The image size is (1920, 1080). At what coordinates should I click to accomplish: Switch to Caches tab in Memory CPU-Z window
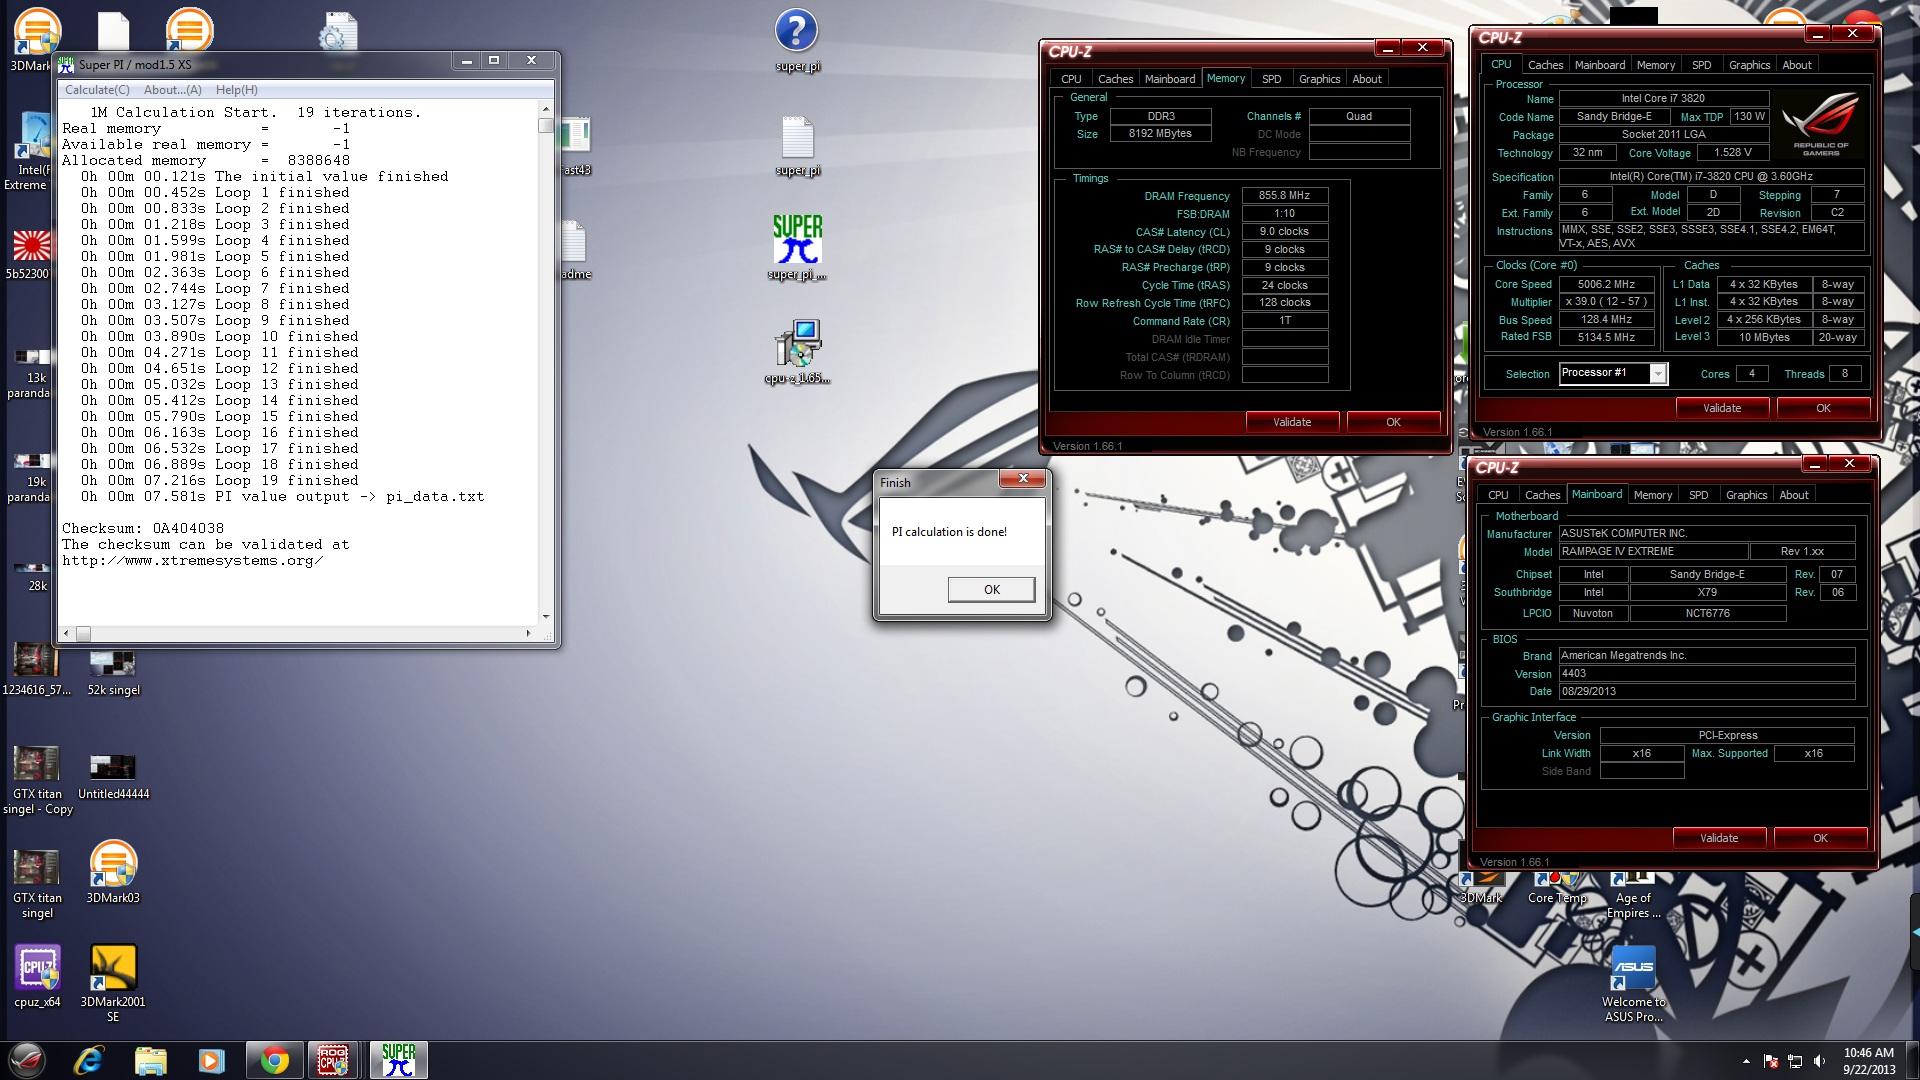click(1115, 79)
